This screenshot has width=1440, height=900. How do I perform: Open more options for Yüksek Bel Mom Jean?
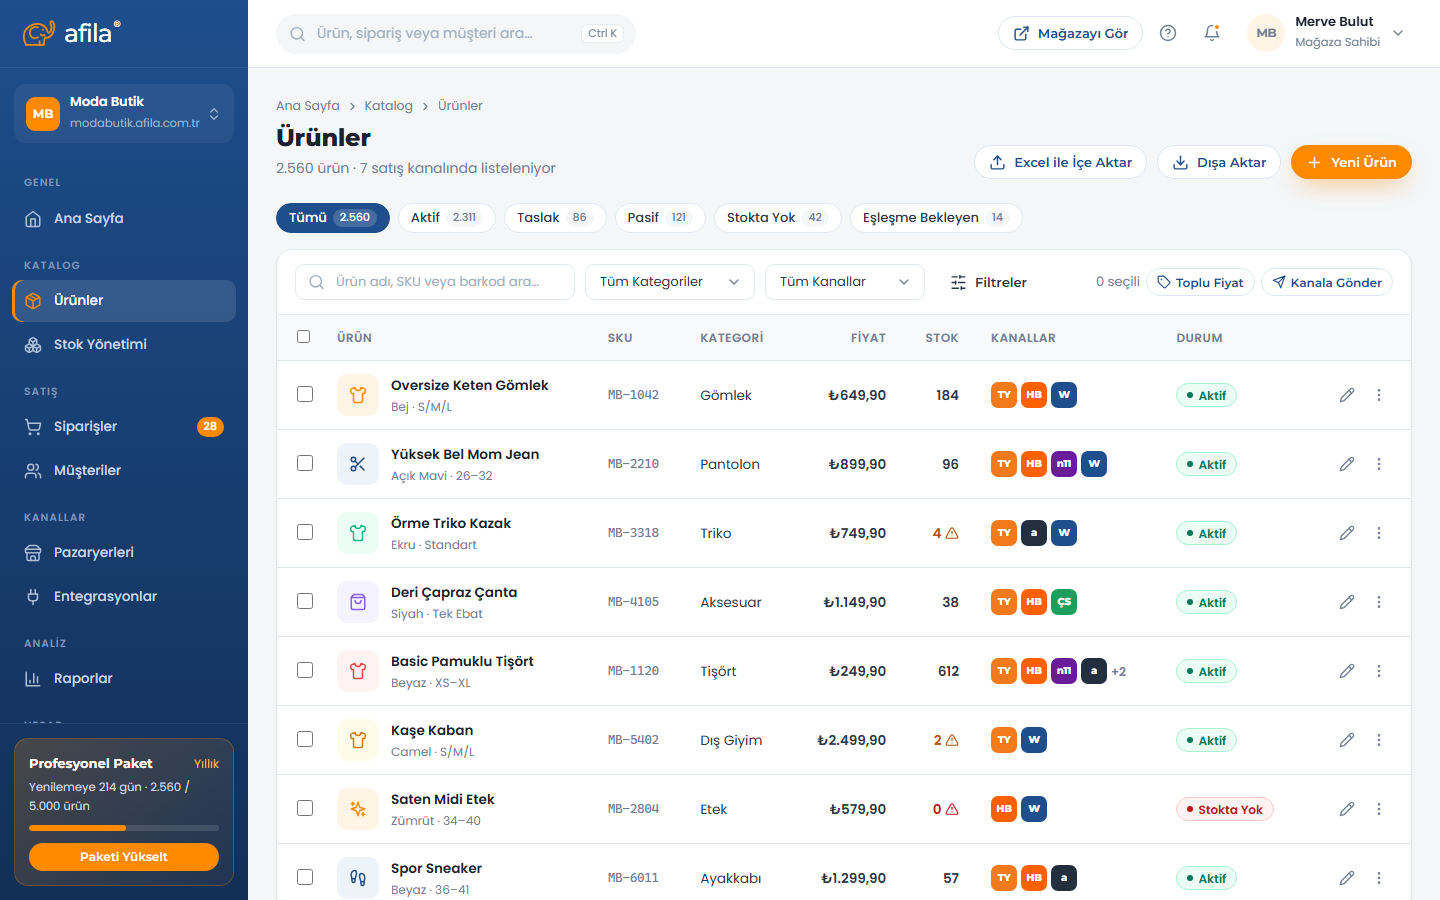[x=1379, y=464]
